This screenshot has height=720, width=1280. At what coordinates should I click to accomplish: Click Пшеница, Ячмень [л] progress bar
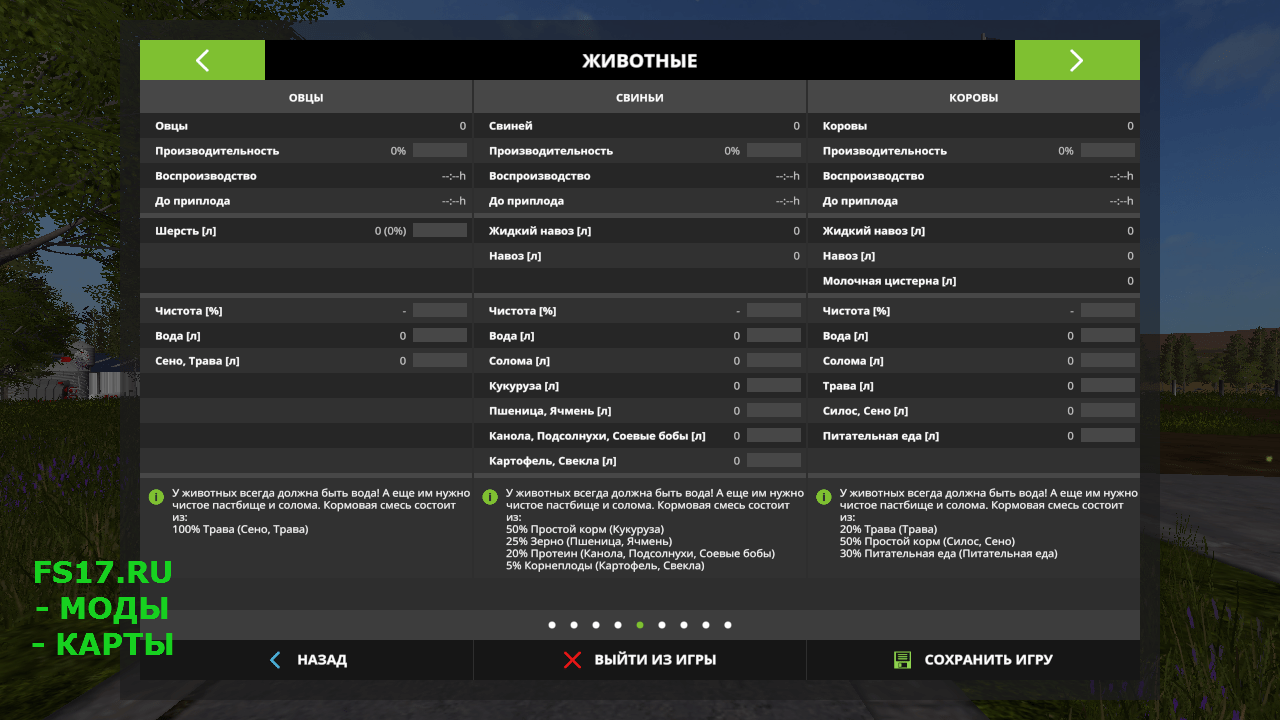[x=774, y=410]
